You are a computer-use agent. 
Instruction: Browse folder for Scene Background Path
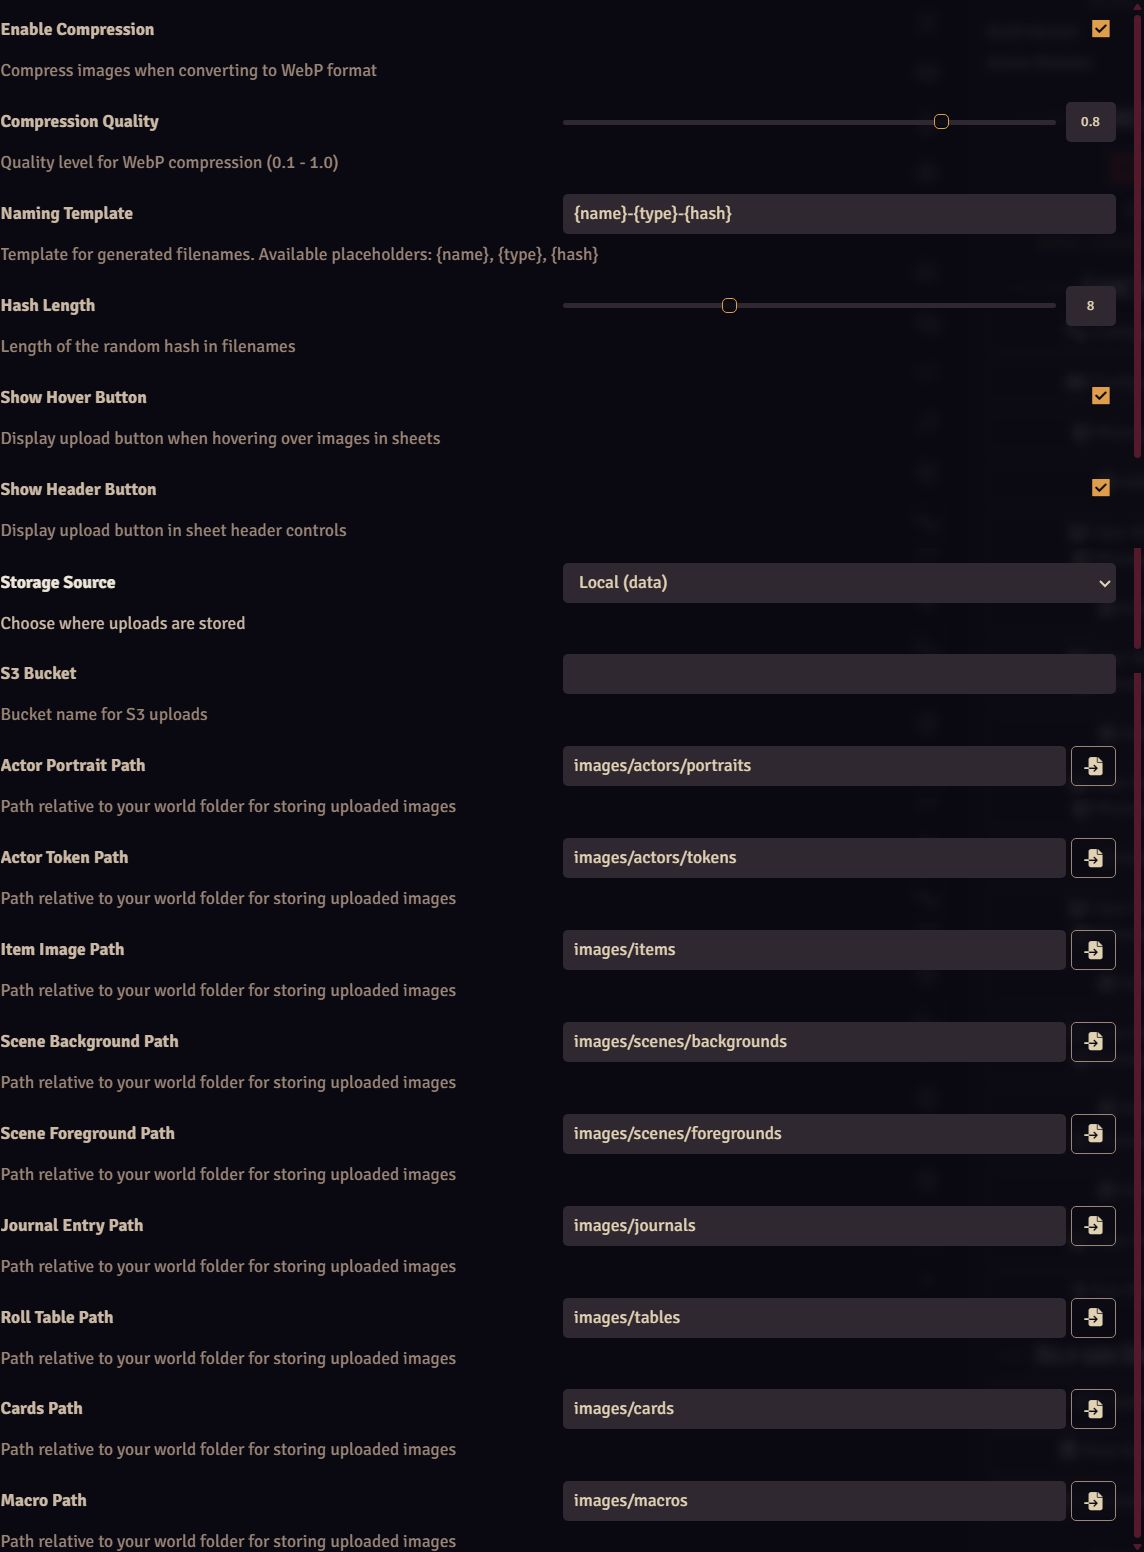pyautogui.click(x=1093, y=1042)
